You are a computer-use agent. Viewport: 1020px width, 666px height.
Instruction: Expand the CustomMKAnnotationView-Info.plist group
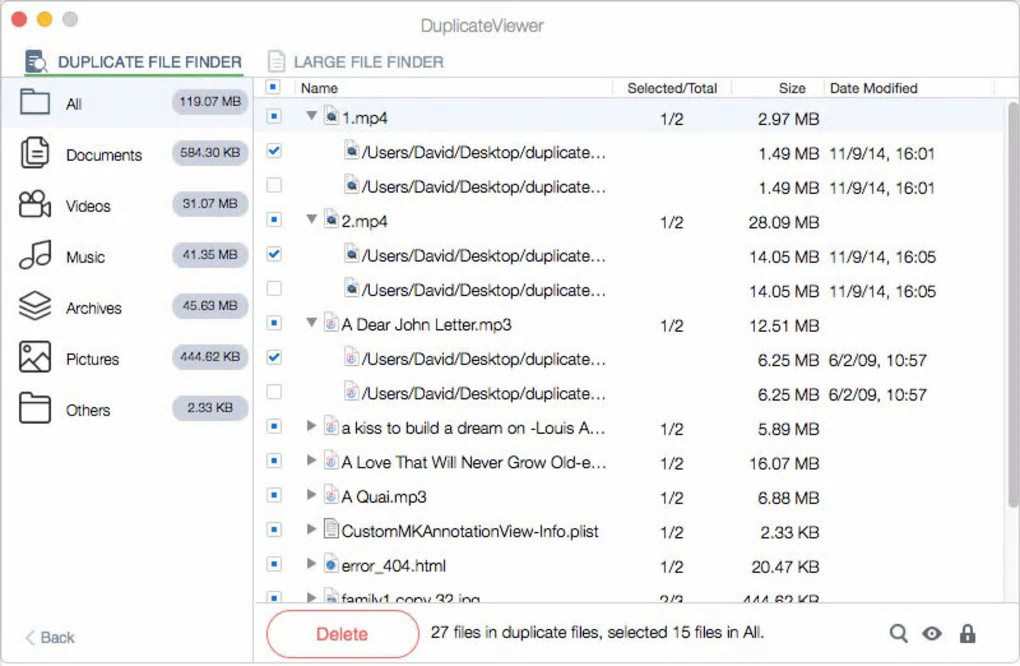(312, 529)
